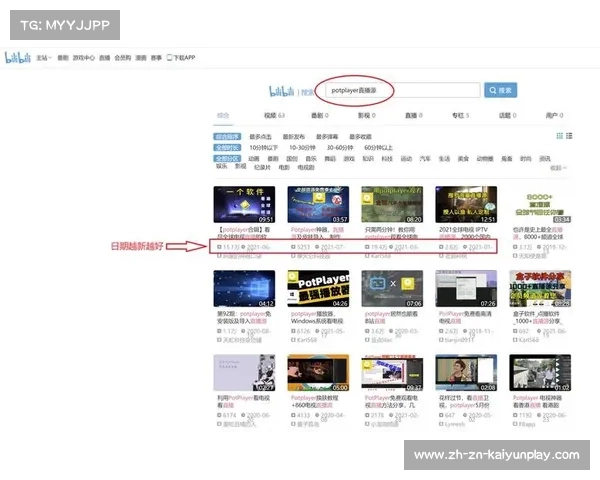Filter duration to 10-30分钟

pyautogui.click(x=302, y=148)
